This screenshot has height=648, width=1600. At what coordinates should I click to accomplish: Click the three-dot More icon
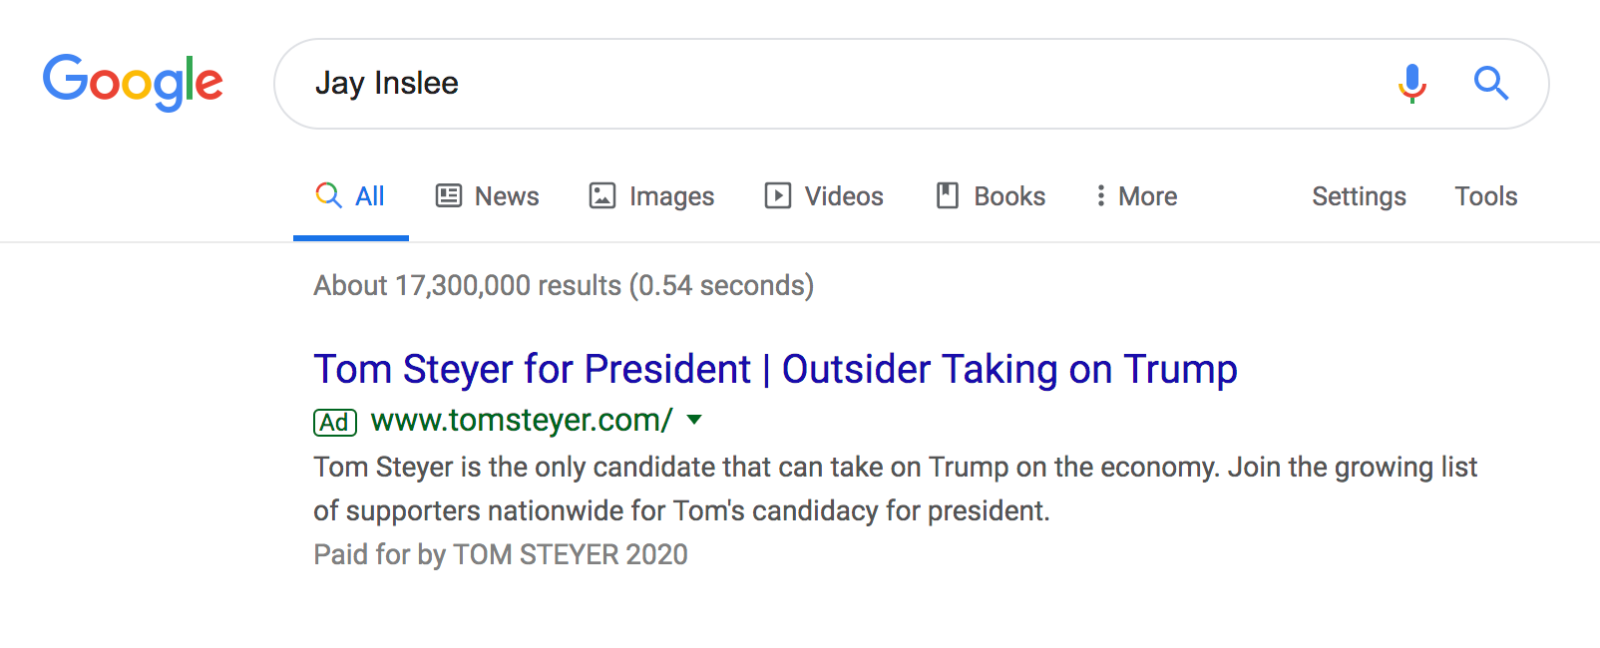(x=1100, y=196)
